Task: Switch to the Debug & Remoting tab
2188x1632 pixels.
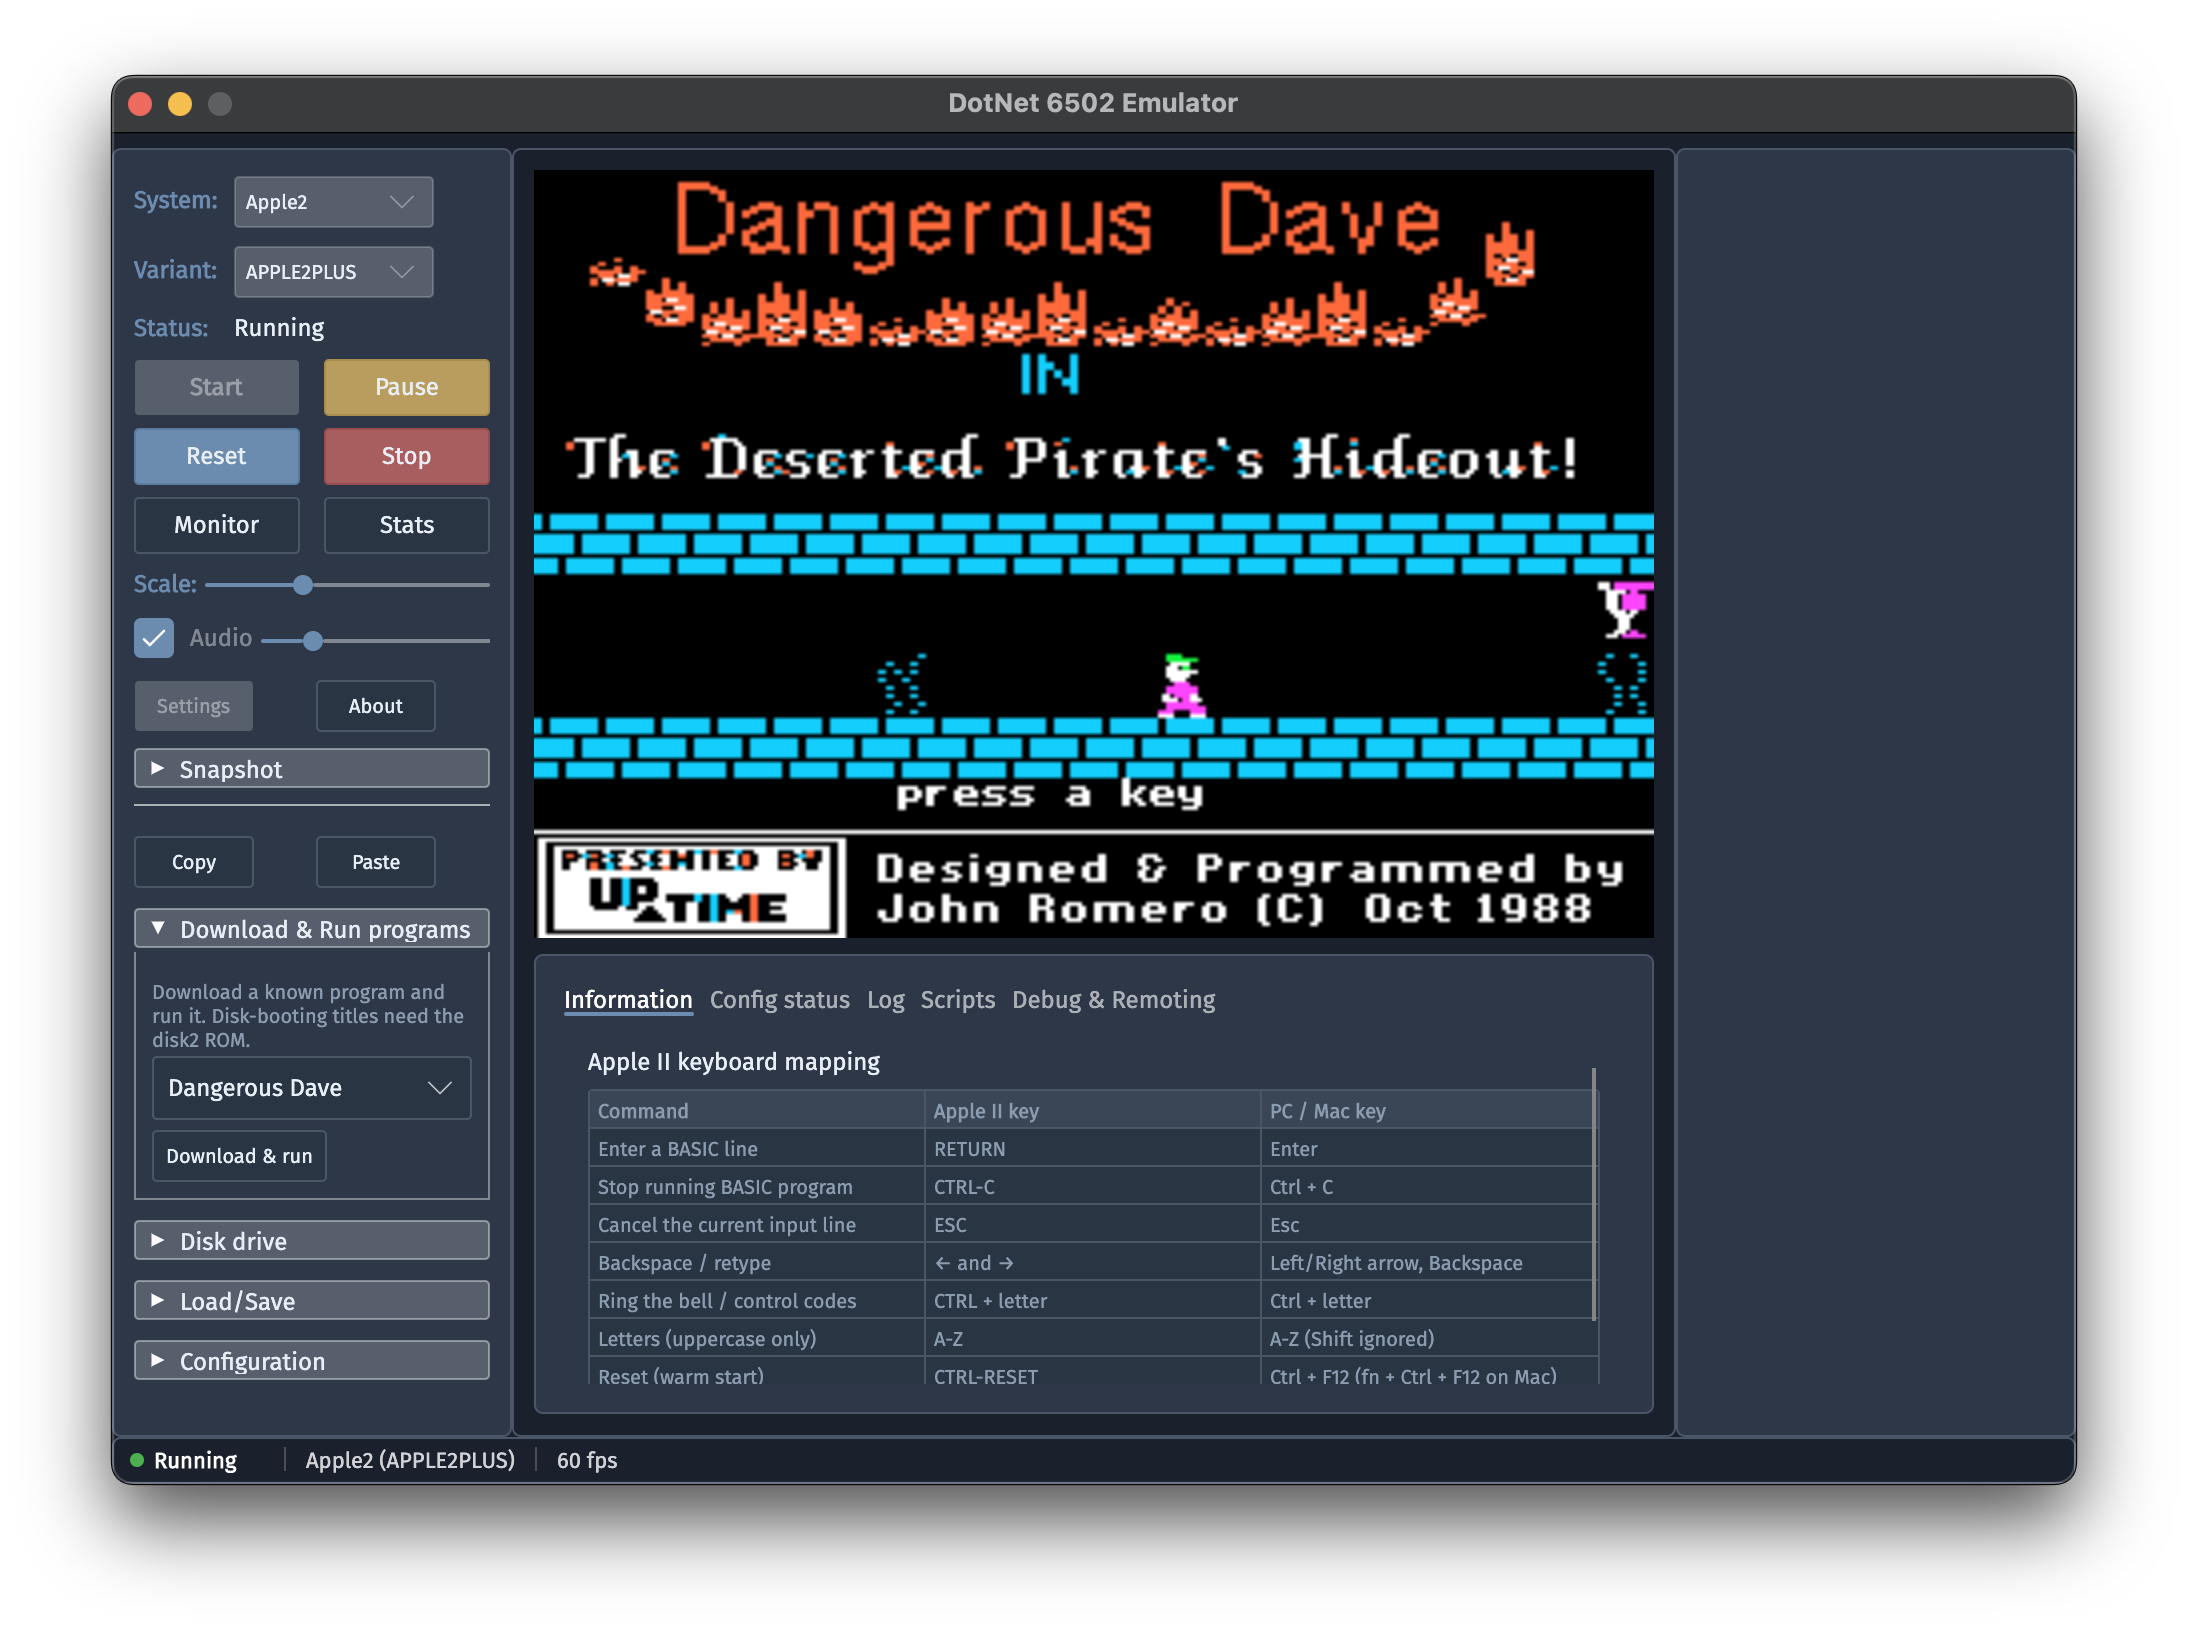Action: tap(1113, 1000)
